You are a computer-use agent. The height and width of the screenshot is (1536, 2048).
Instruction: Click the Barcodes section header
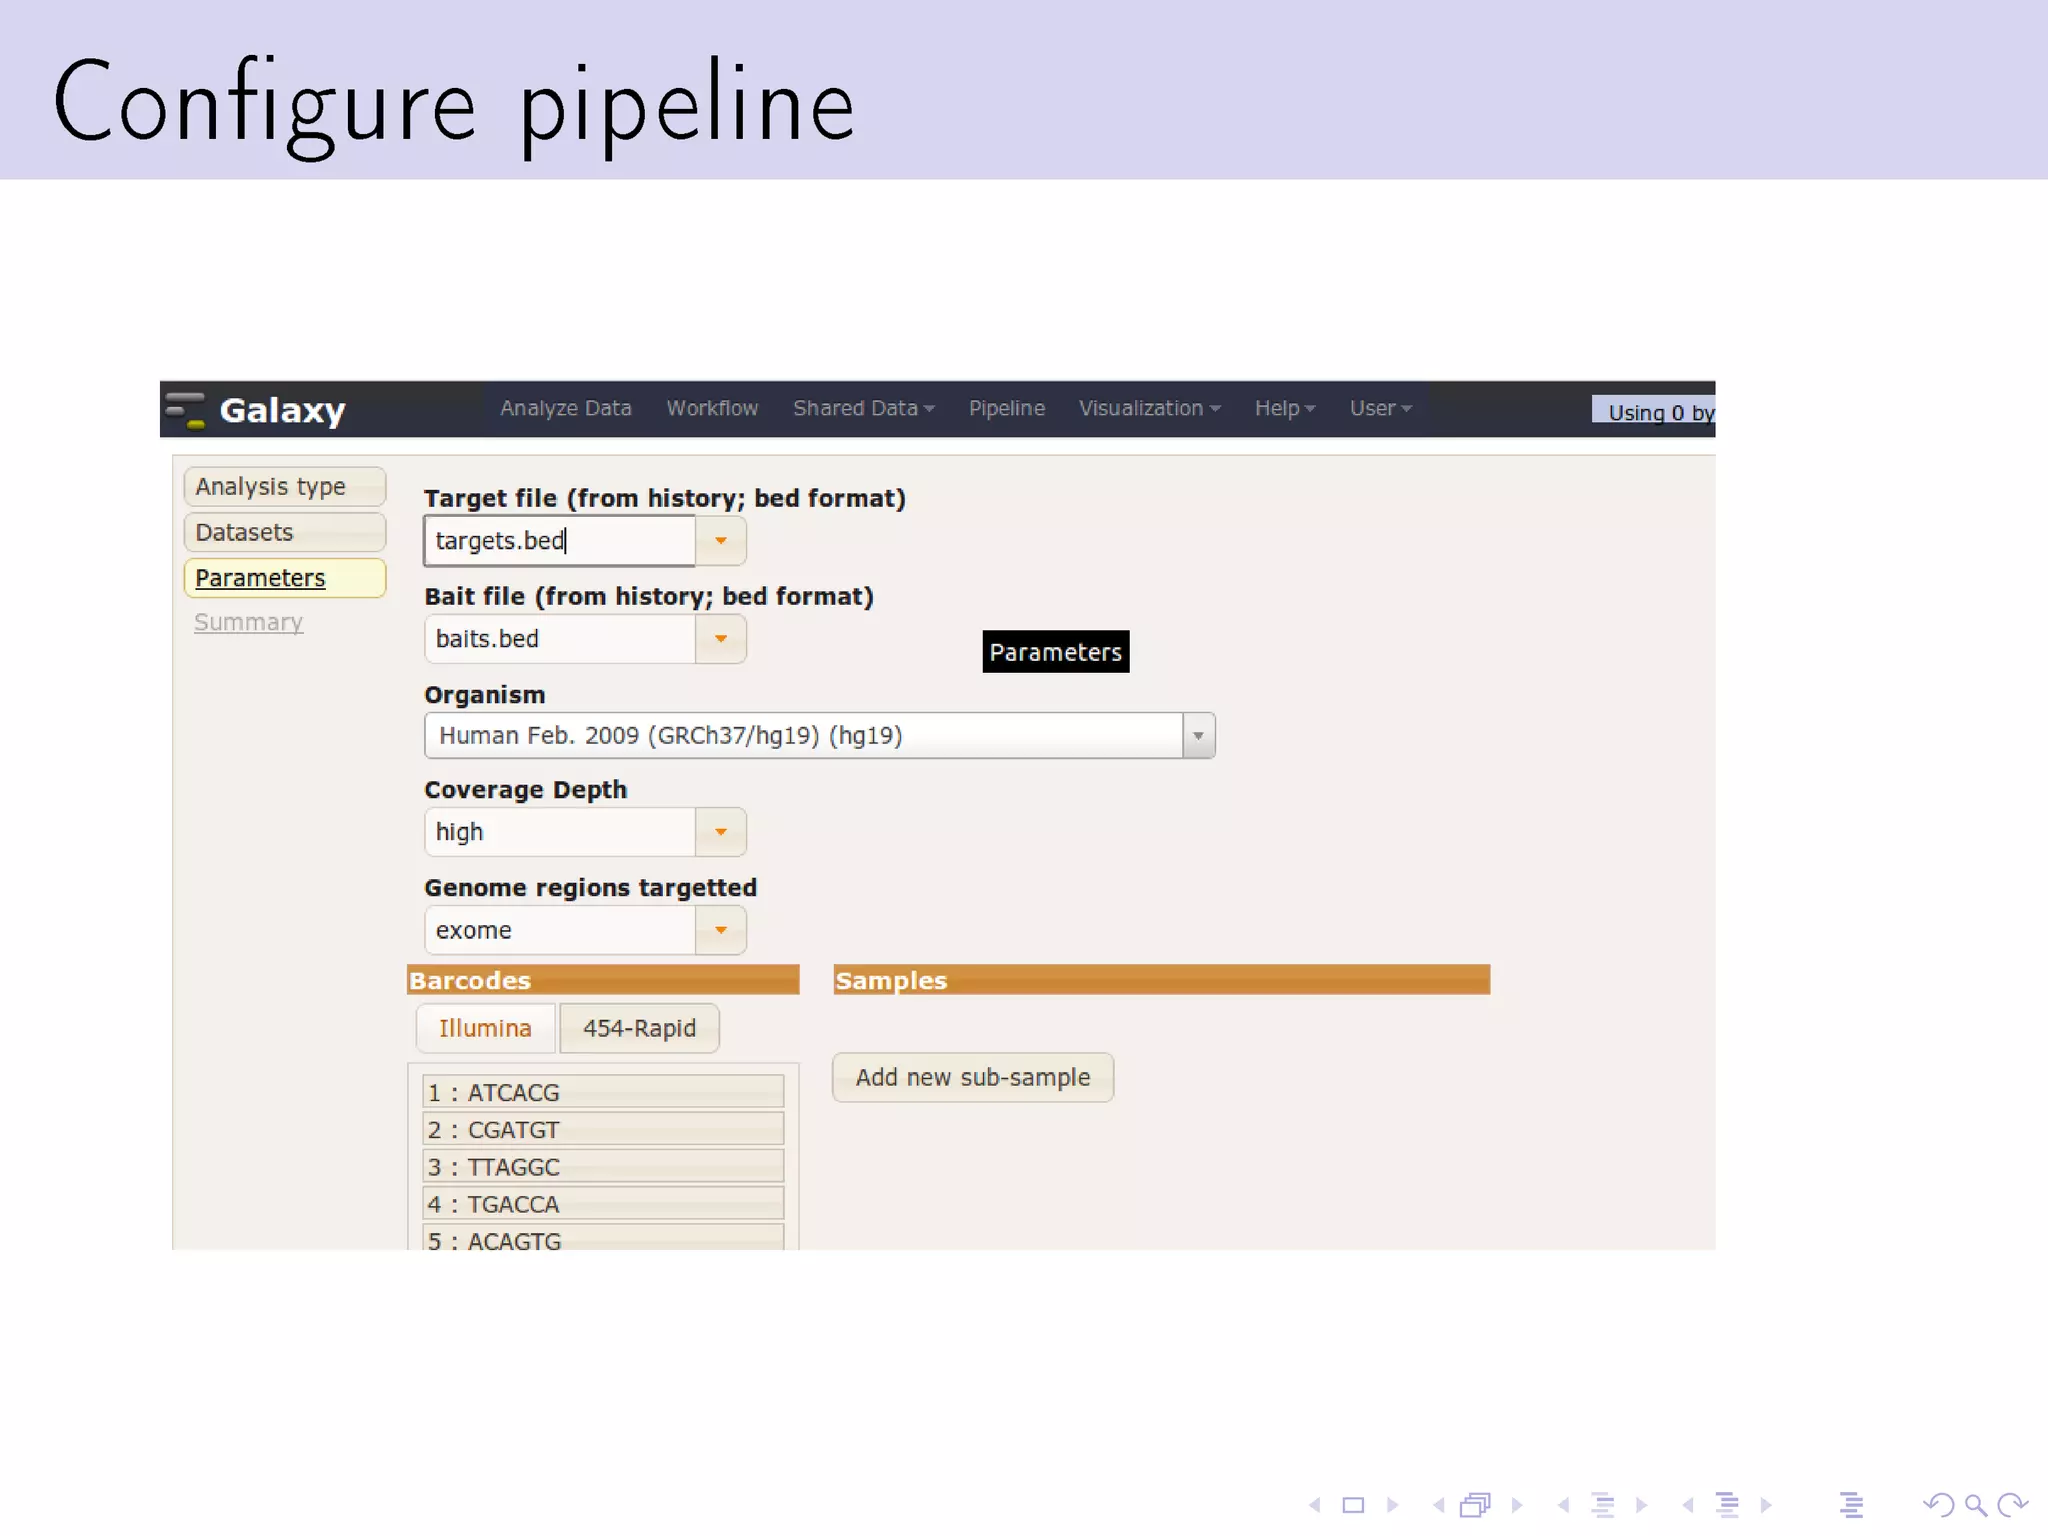(603, 980)
